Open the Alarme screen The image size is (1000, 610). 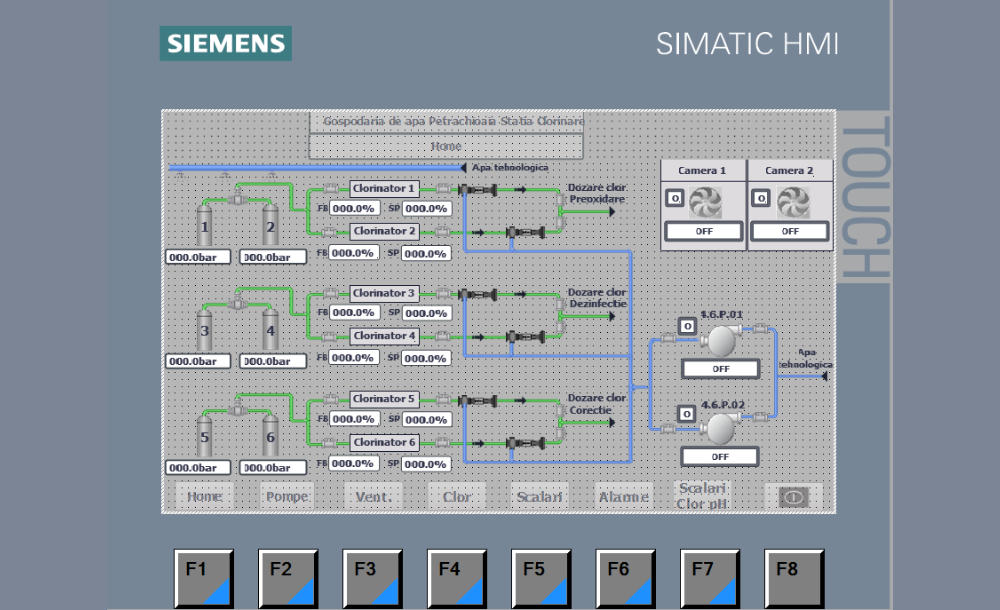pos(624,496)
